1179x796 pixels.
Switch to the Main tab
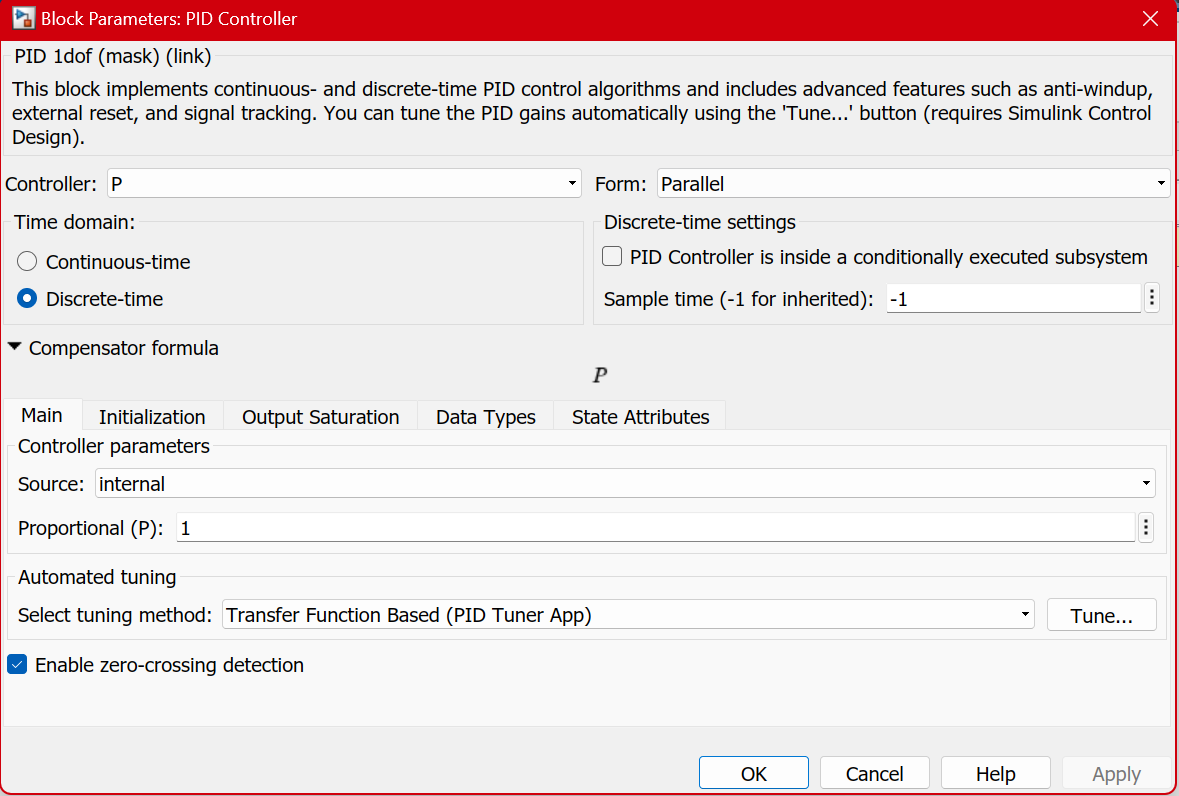(42, 415)
